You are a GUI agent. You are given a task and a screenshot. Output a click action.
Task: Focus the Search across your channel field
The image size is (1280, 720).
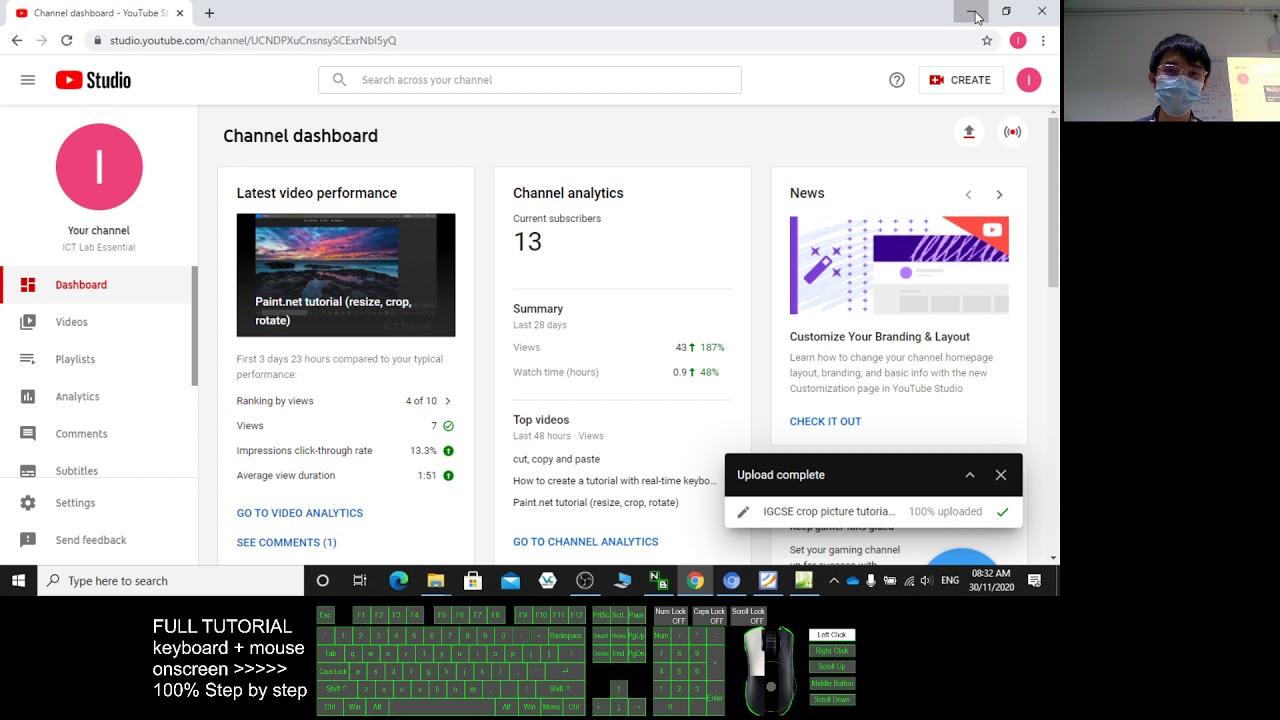click(530, 80)
